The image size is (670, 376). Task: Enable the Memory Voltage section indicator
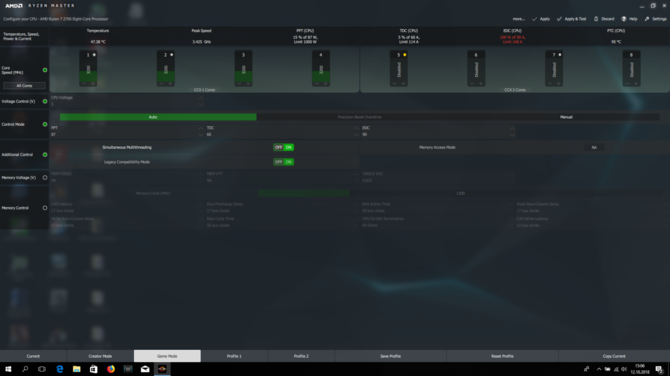click(x=45, y=177)
